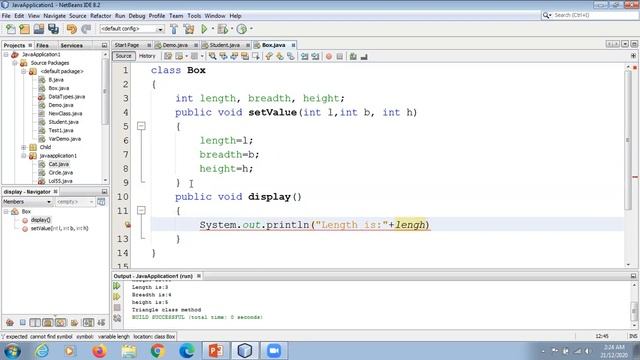Expand the Child package node
The height and width of the screenshot is (360, 640).
click(24, 147)
